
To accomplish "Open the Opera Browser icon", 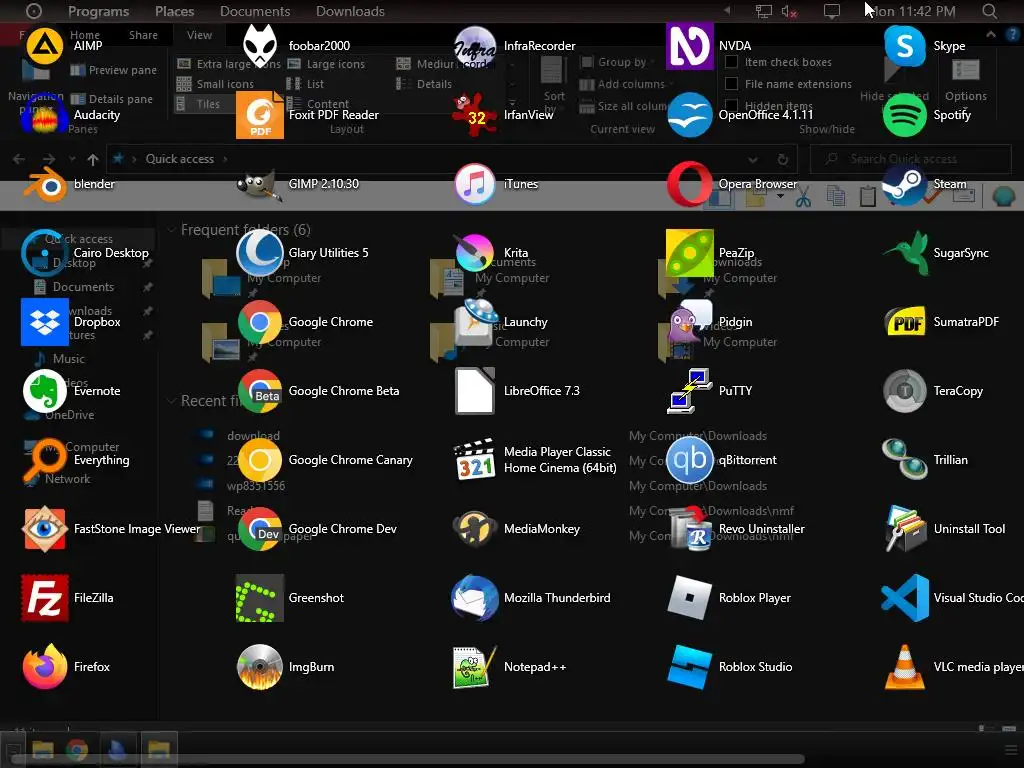I will (x=690, y=184).
